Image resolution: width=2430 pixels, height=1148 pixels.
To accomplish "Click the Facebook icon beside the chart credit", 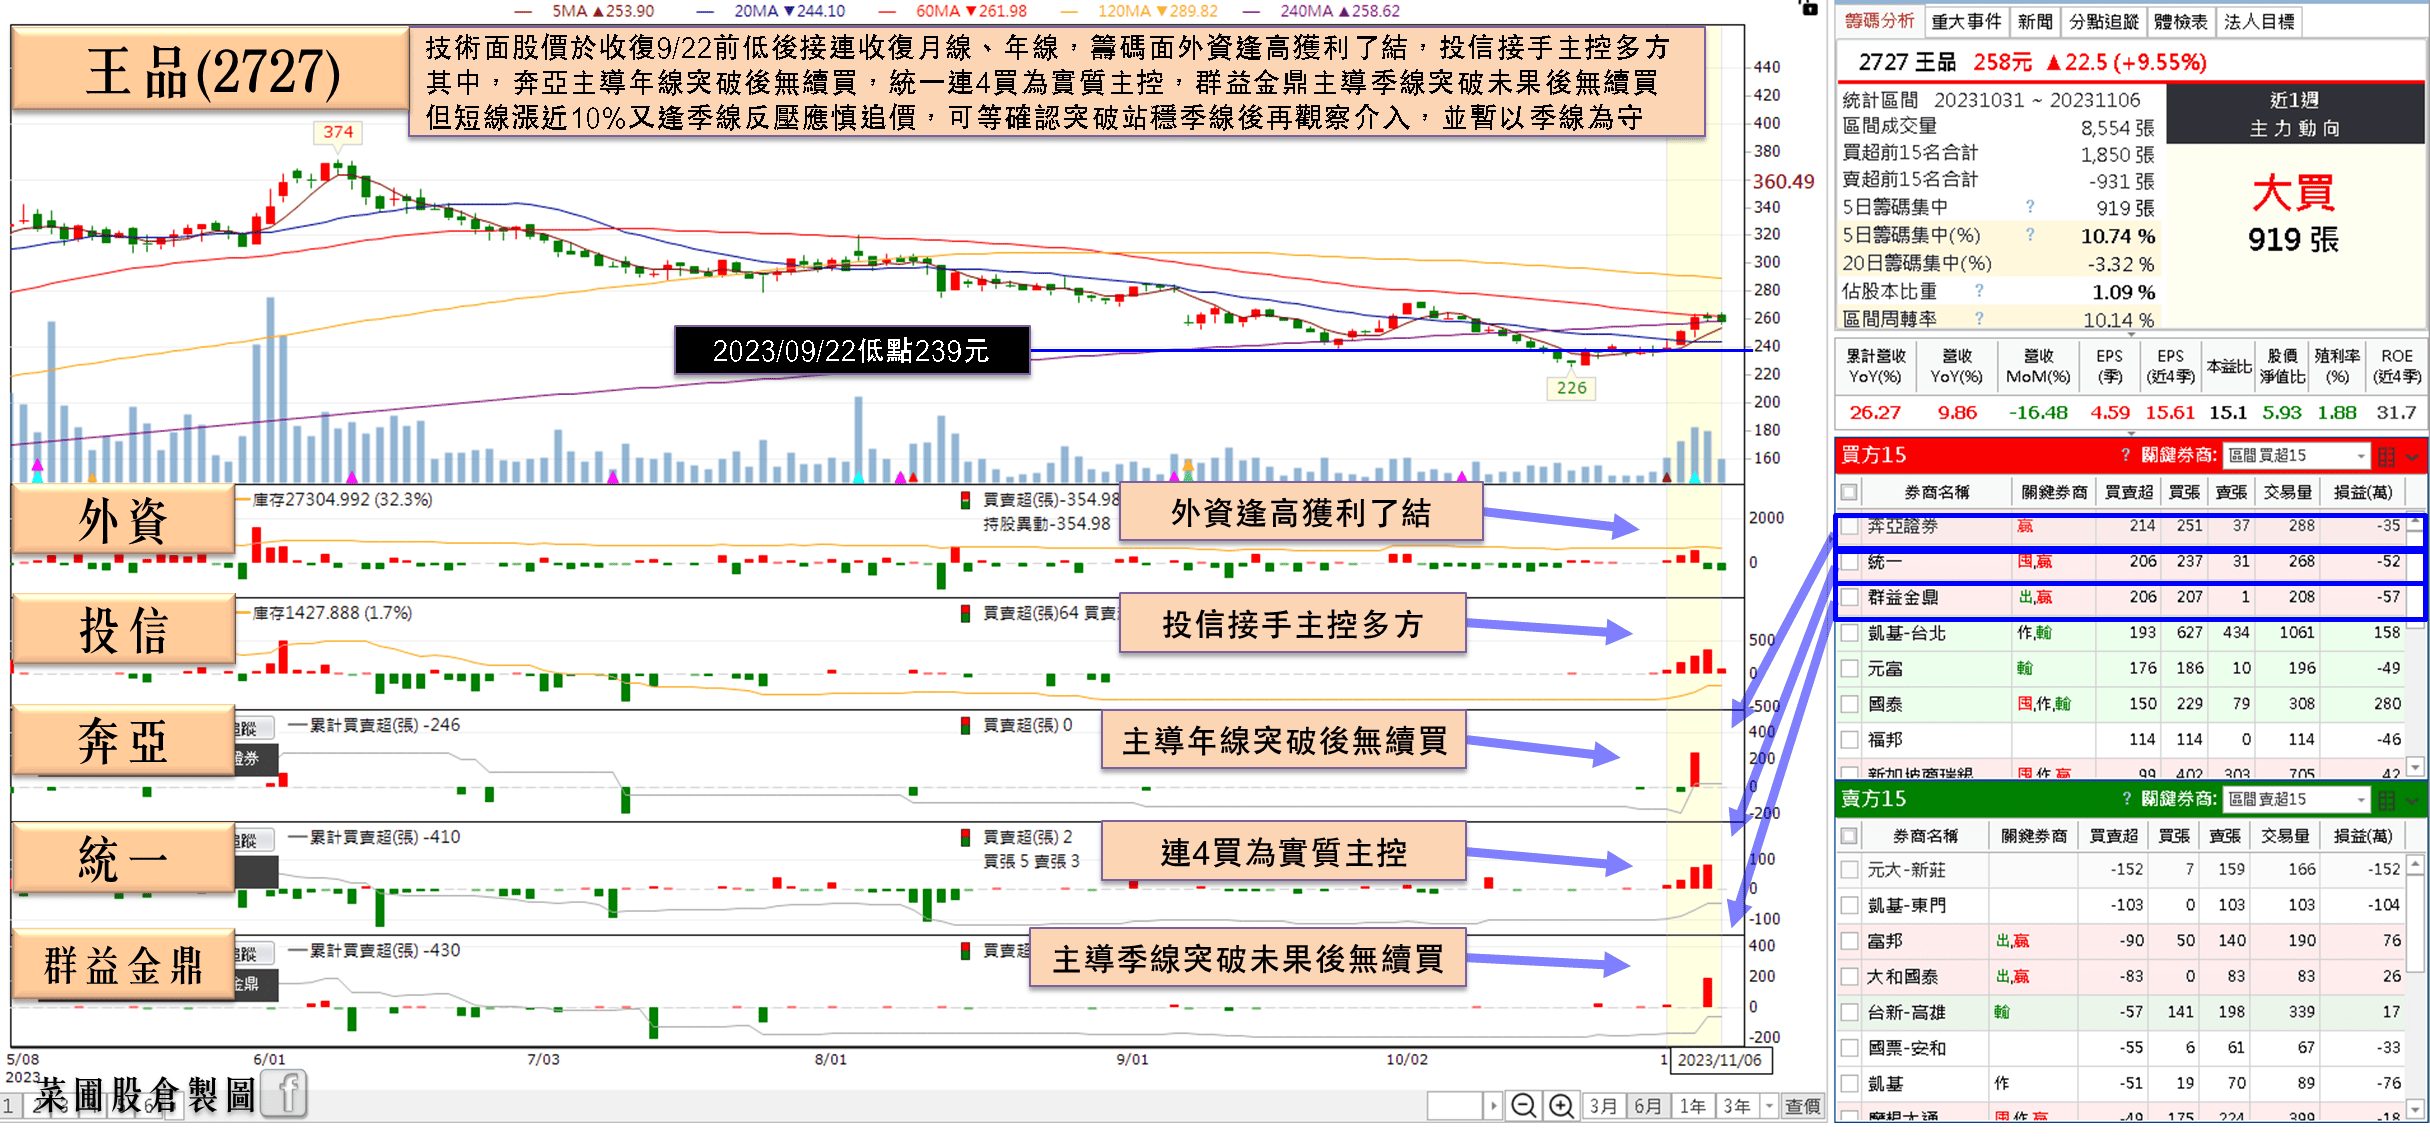I will coord(285,1094).
